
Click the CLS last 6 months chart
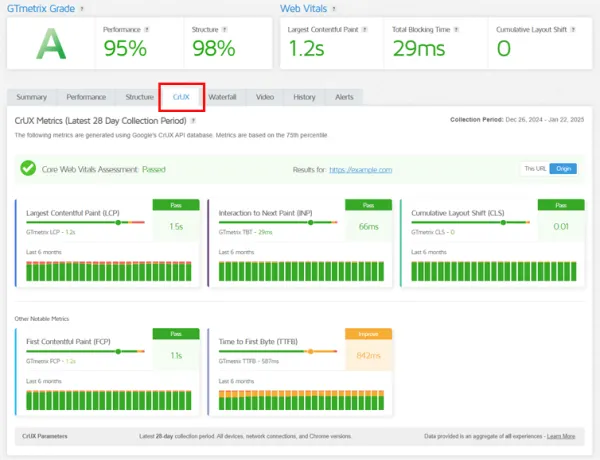point(494,271)
